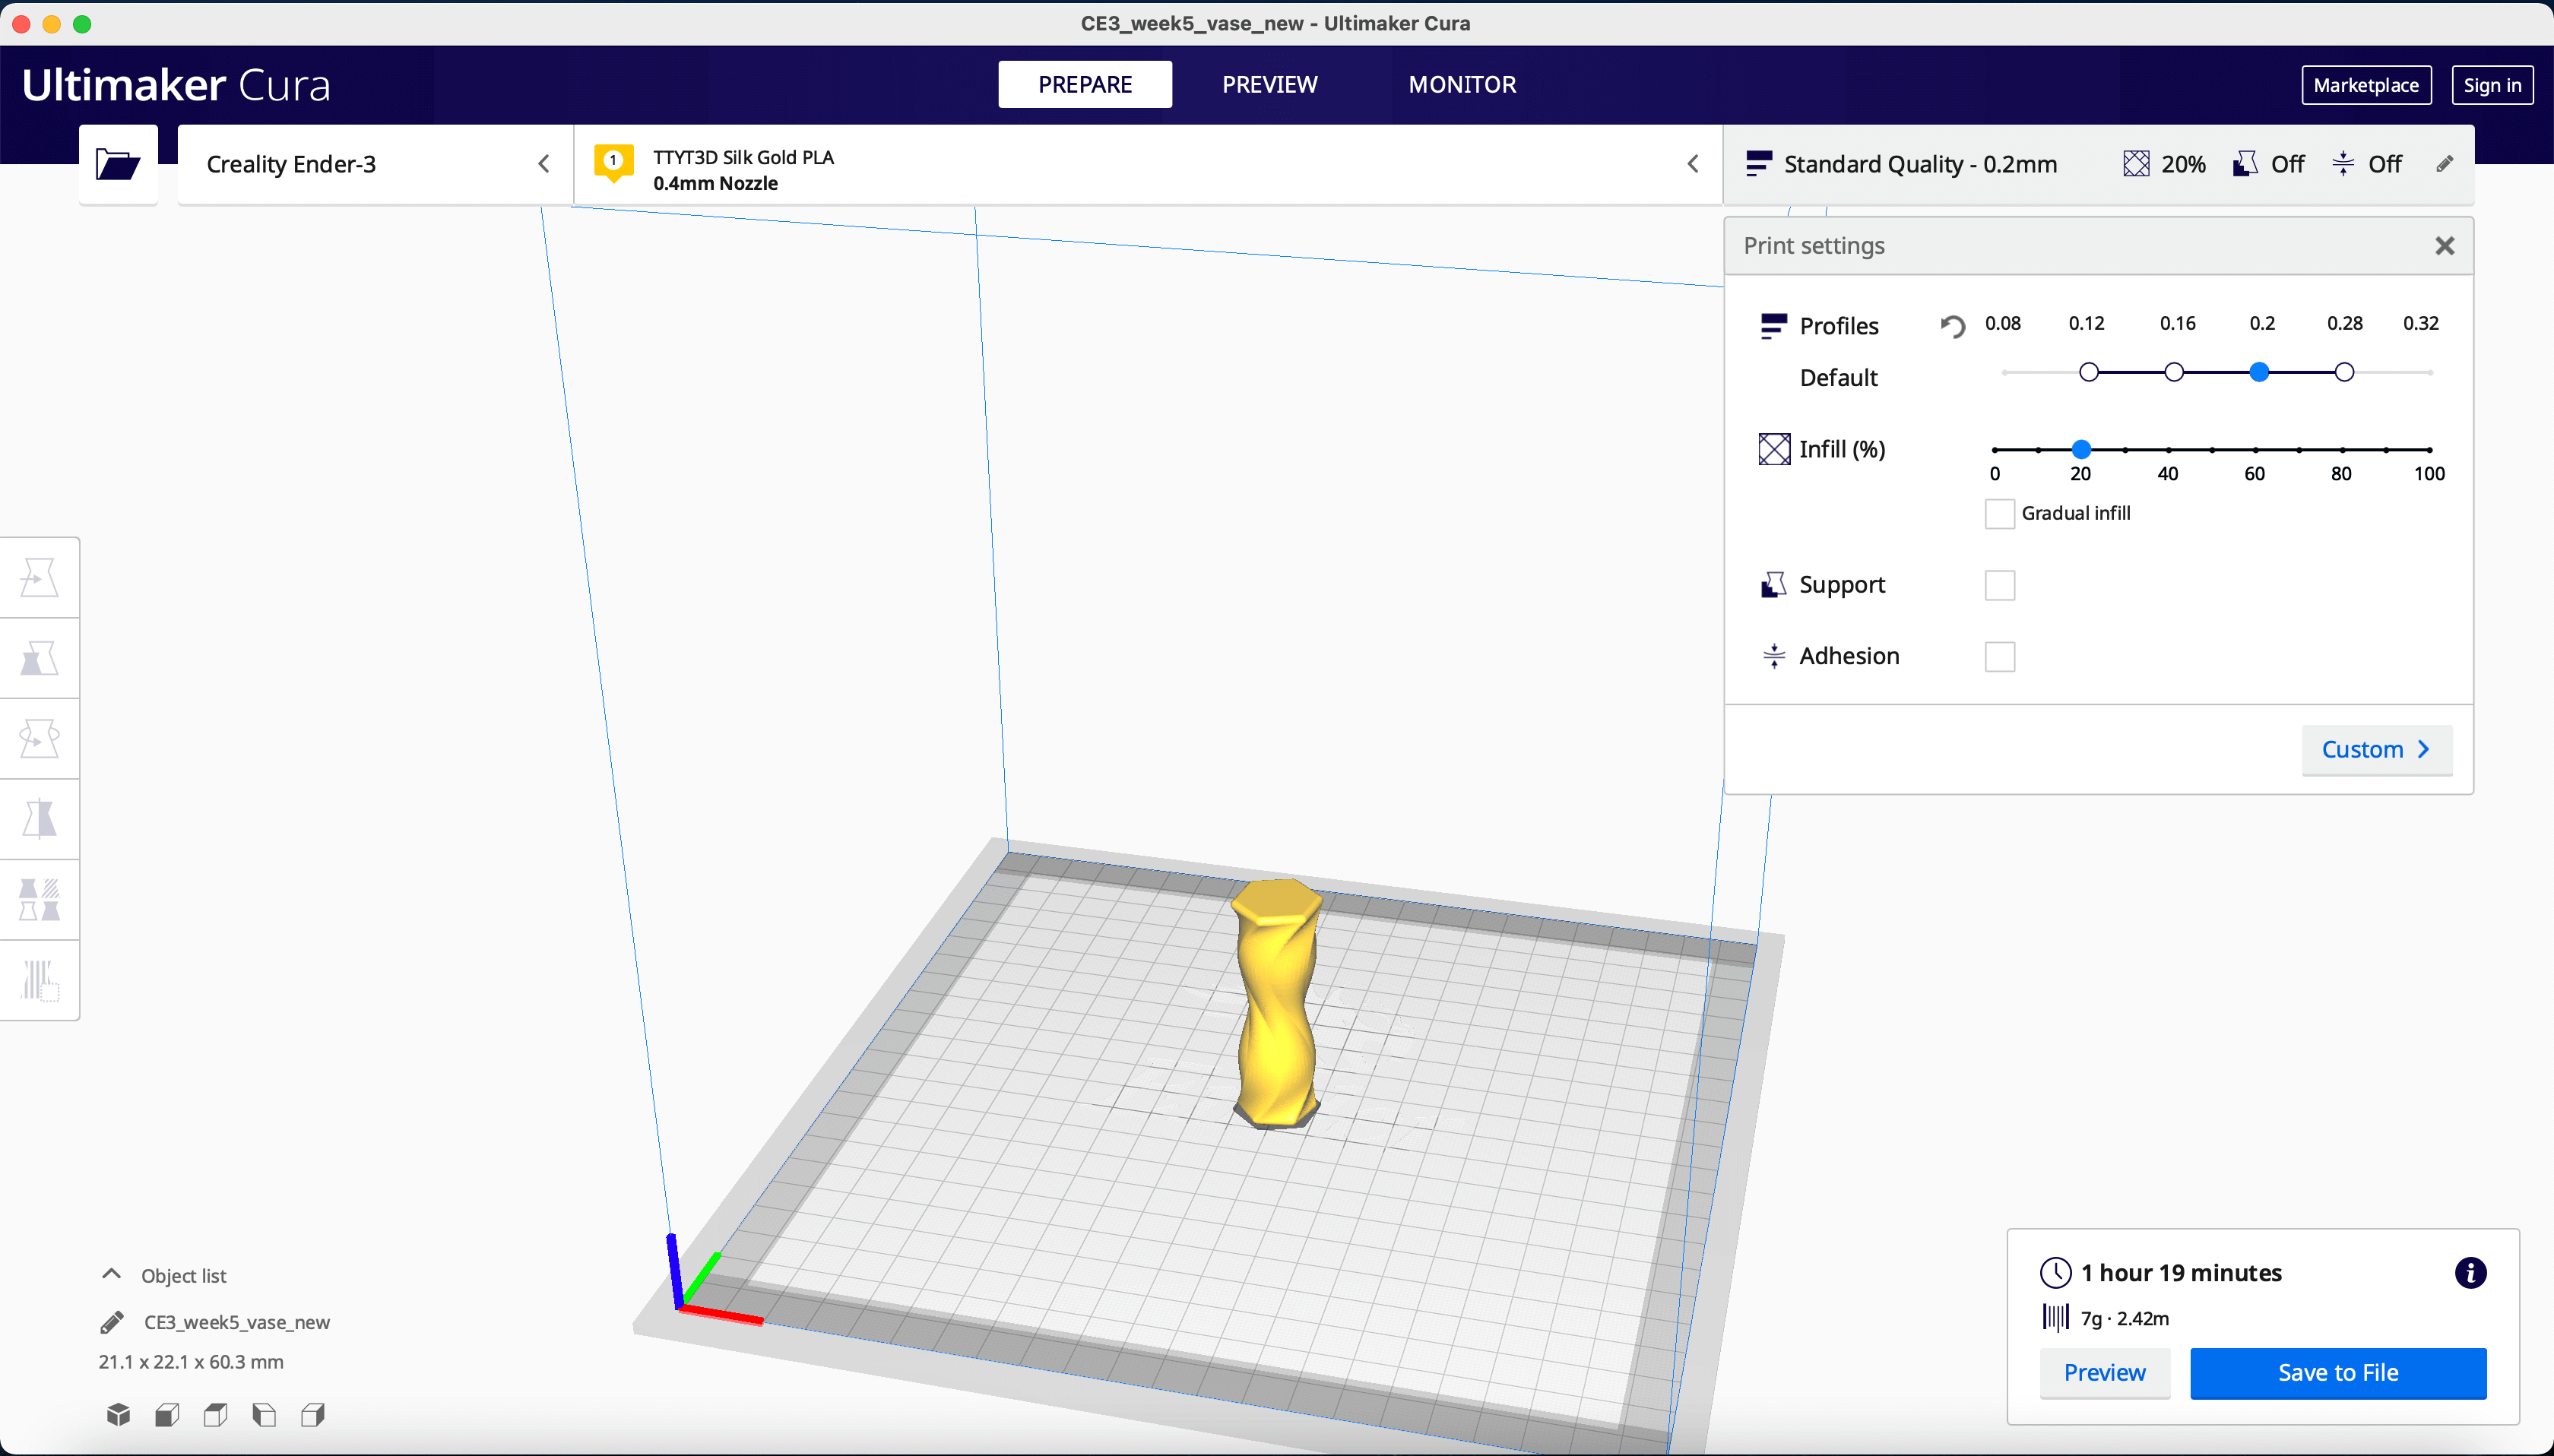Image resolution: width=2554 pixels, height=1456 pixels.
Task: Select the 0.12 layer height profile point
Action: pyautogui.click(x=2088, y=372)
